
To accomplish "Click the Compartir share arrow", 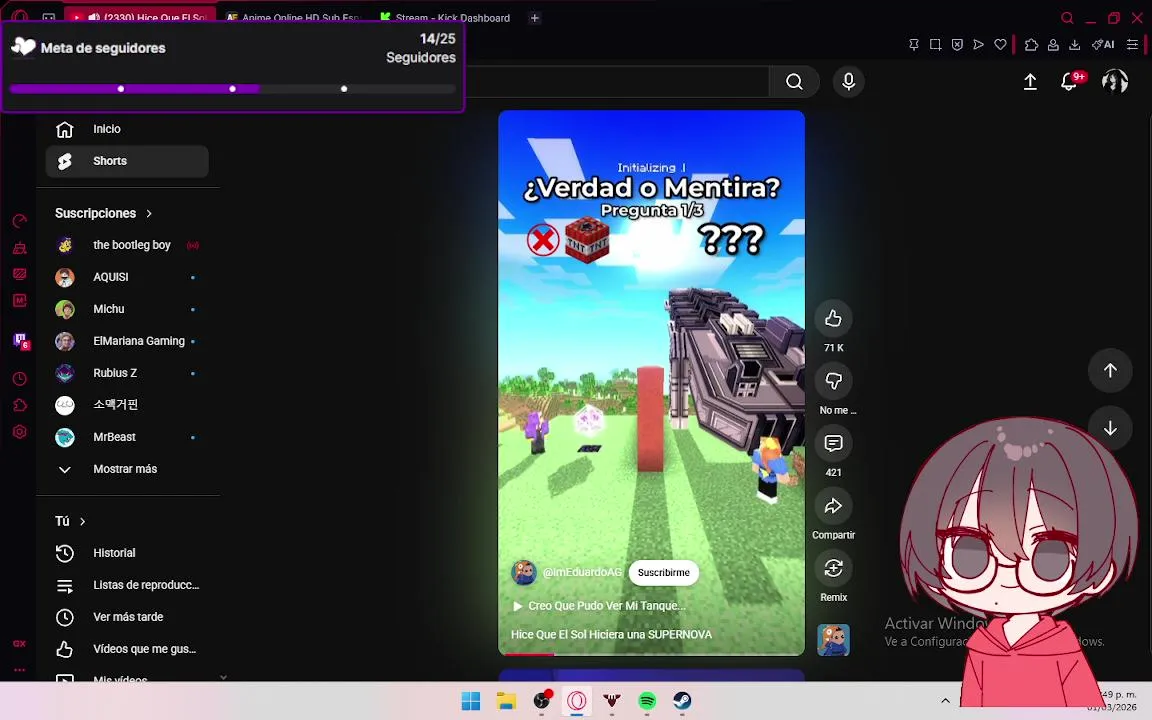I will [x=833, y=505].
